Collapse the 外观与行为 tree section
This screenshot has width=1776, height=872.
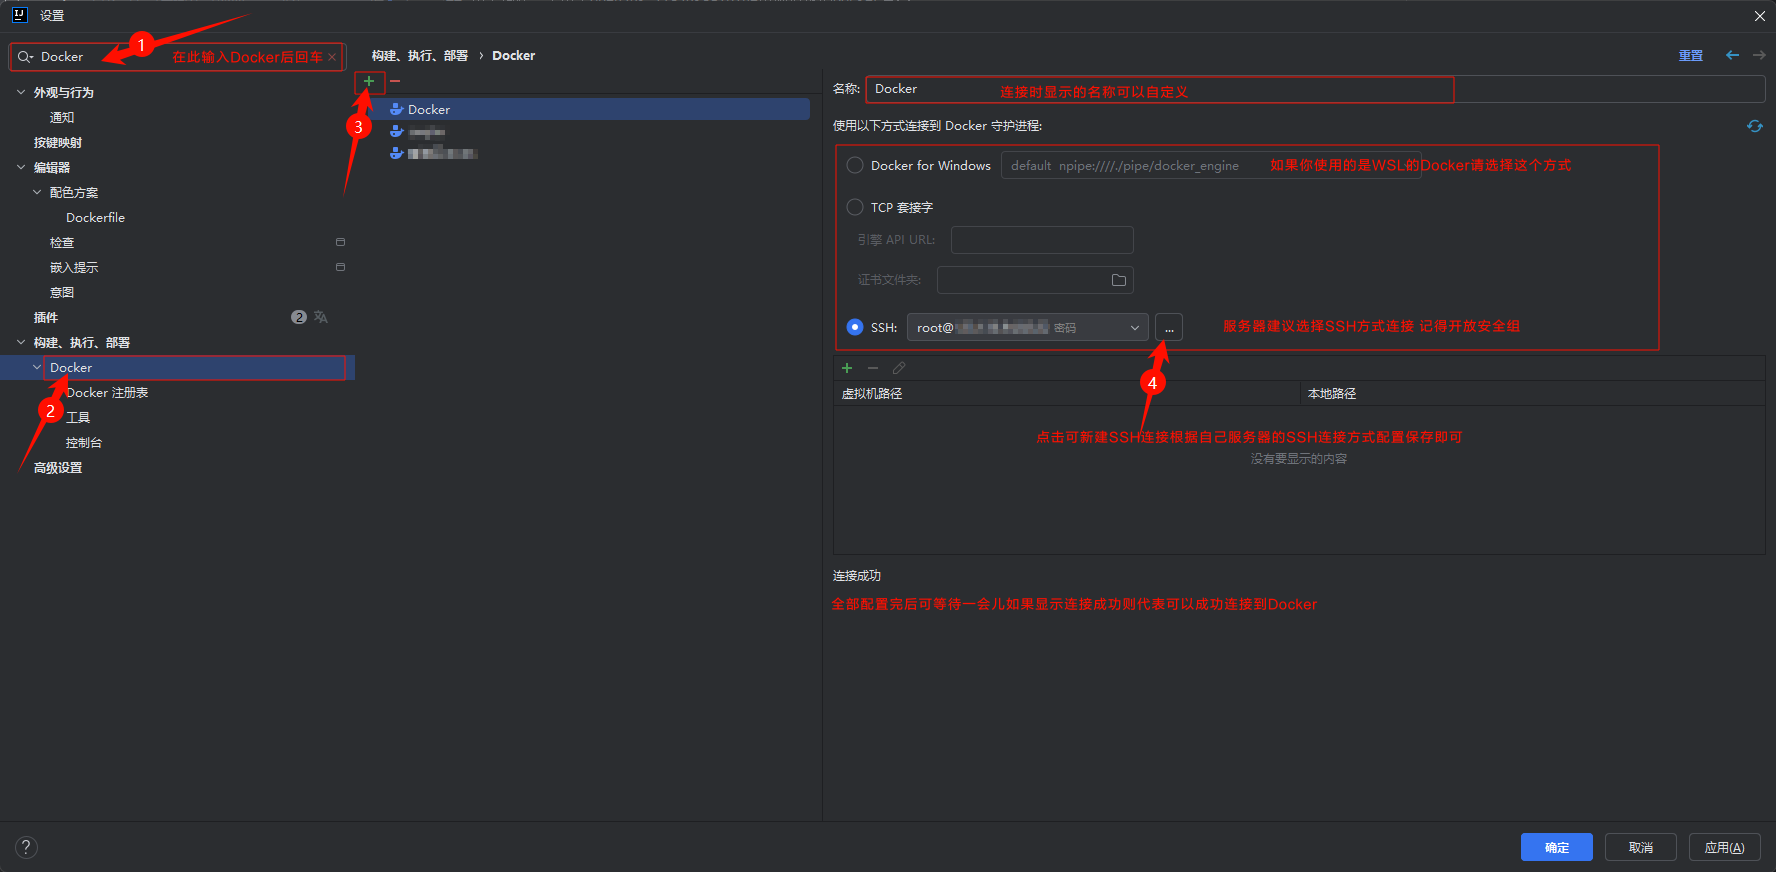[x=21, y=92]
